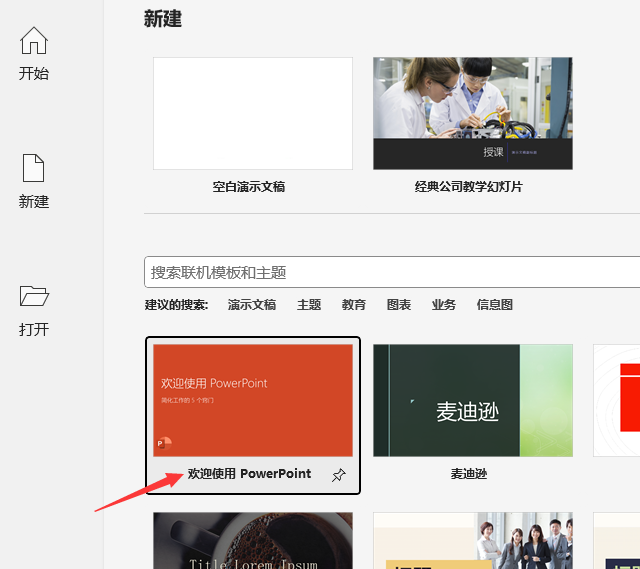Search suggested term 演示文稿
Screen dimensions: 640x569
252,305
